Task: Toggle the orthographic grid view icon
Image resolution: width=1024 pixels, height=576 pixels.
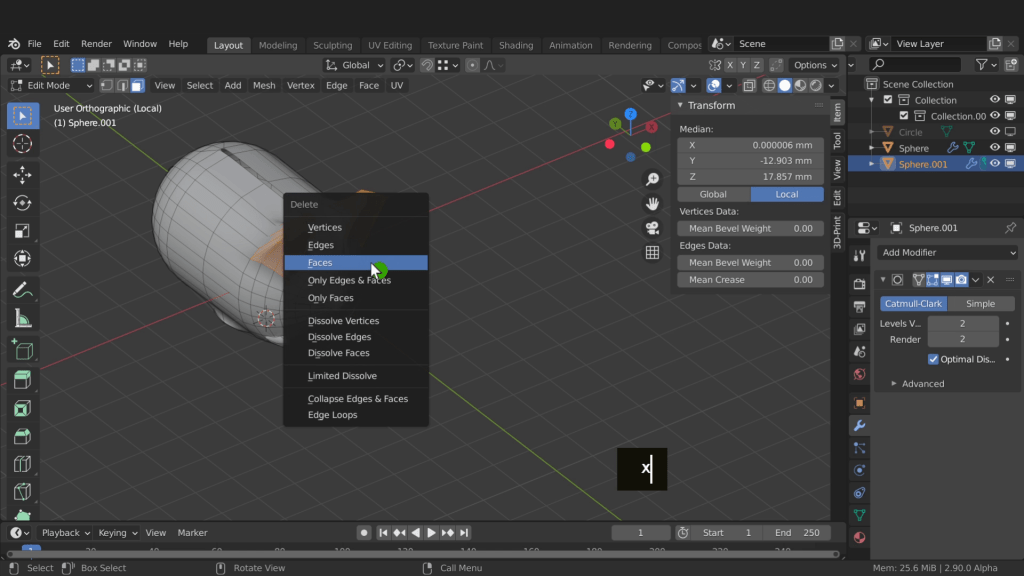Action: pyautogui.click(x=652, y=253)
